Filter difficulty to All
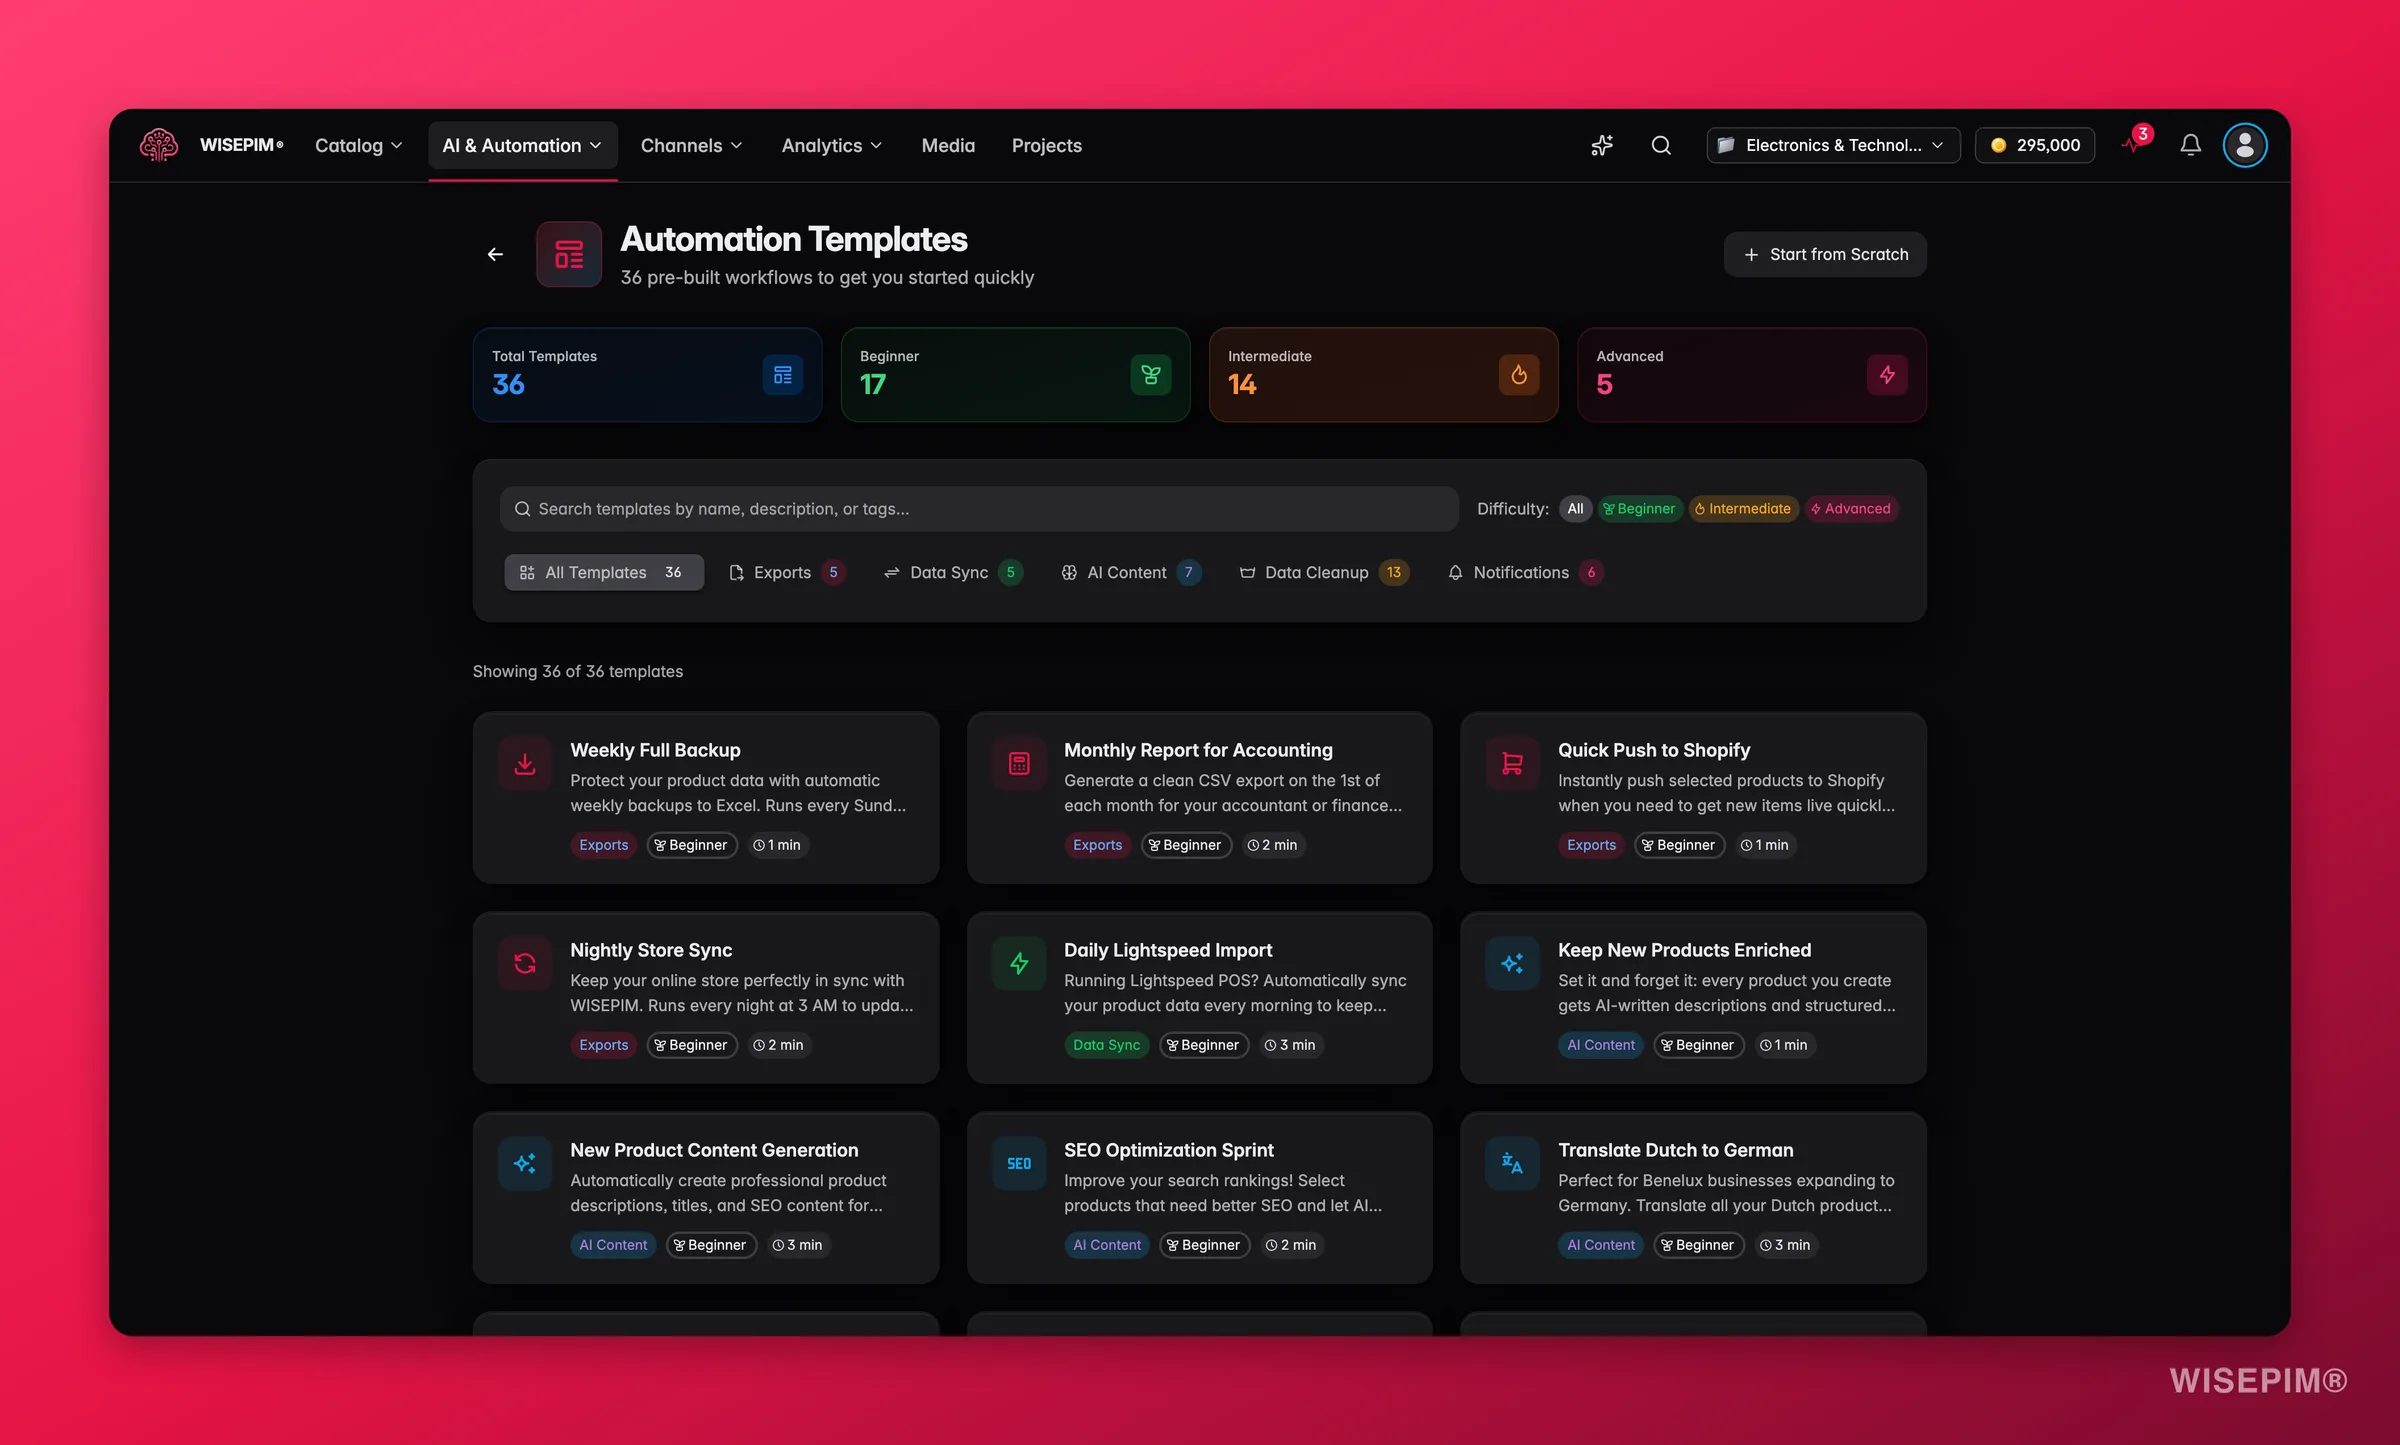Screen dimensions: 2400x1445 point(1575,509)
